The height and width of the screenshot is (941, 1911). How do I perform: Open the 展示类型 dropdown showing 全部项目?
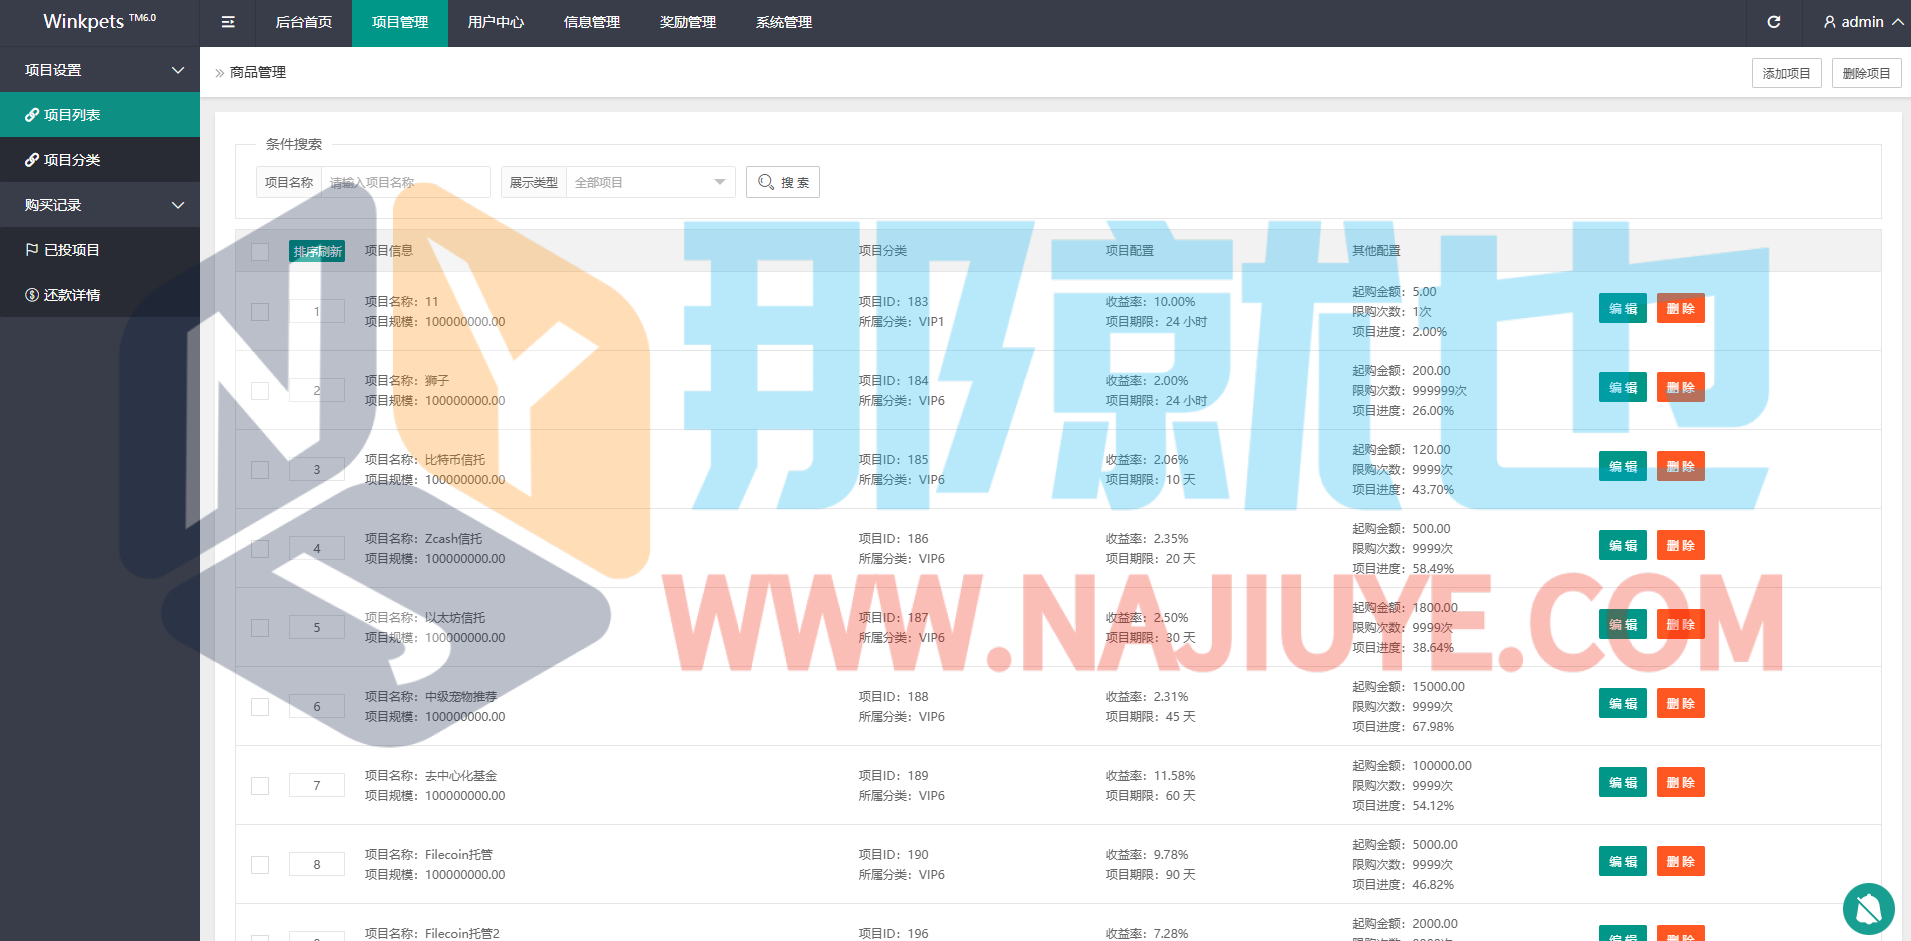point(650,182)
